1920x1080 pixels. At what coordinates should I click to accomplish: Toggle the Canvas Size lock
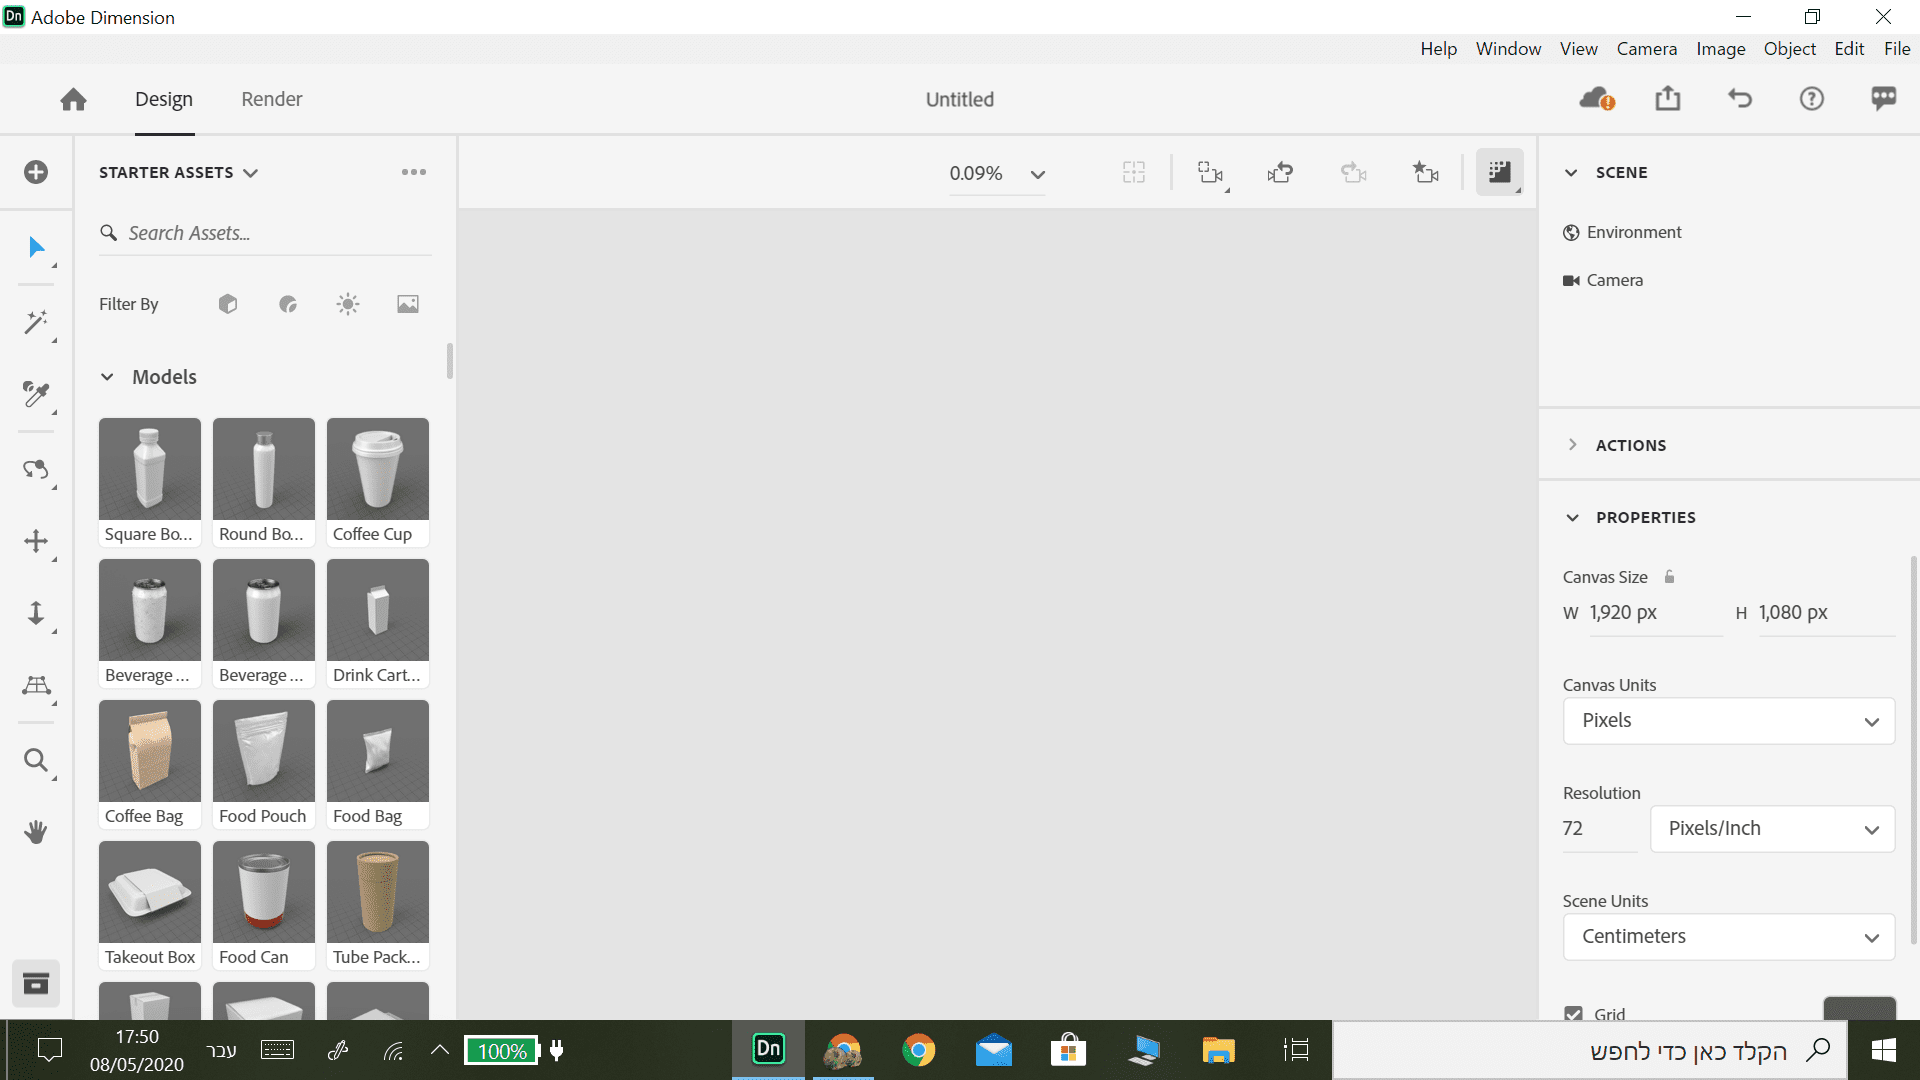pyautogui.click(x=1669, y=577)
